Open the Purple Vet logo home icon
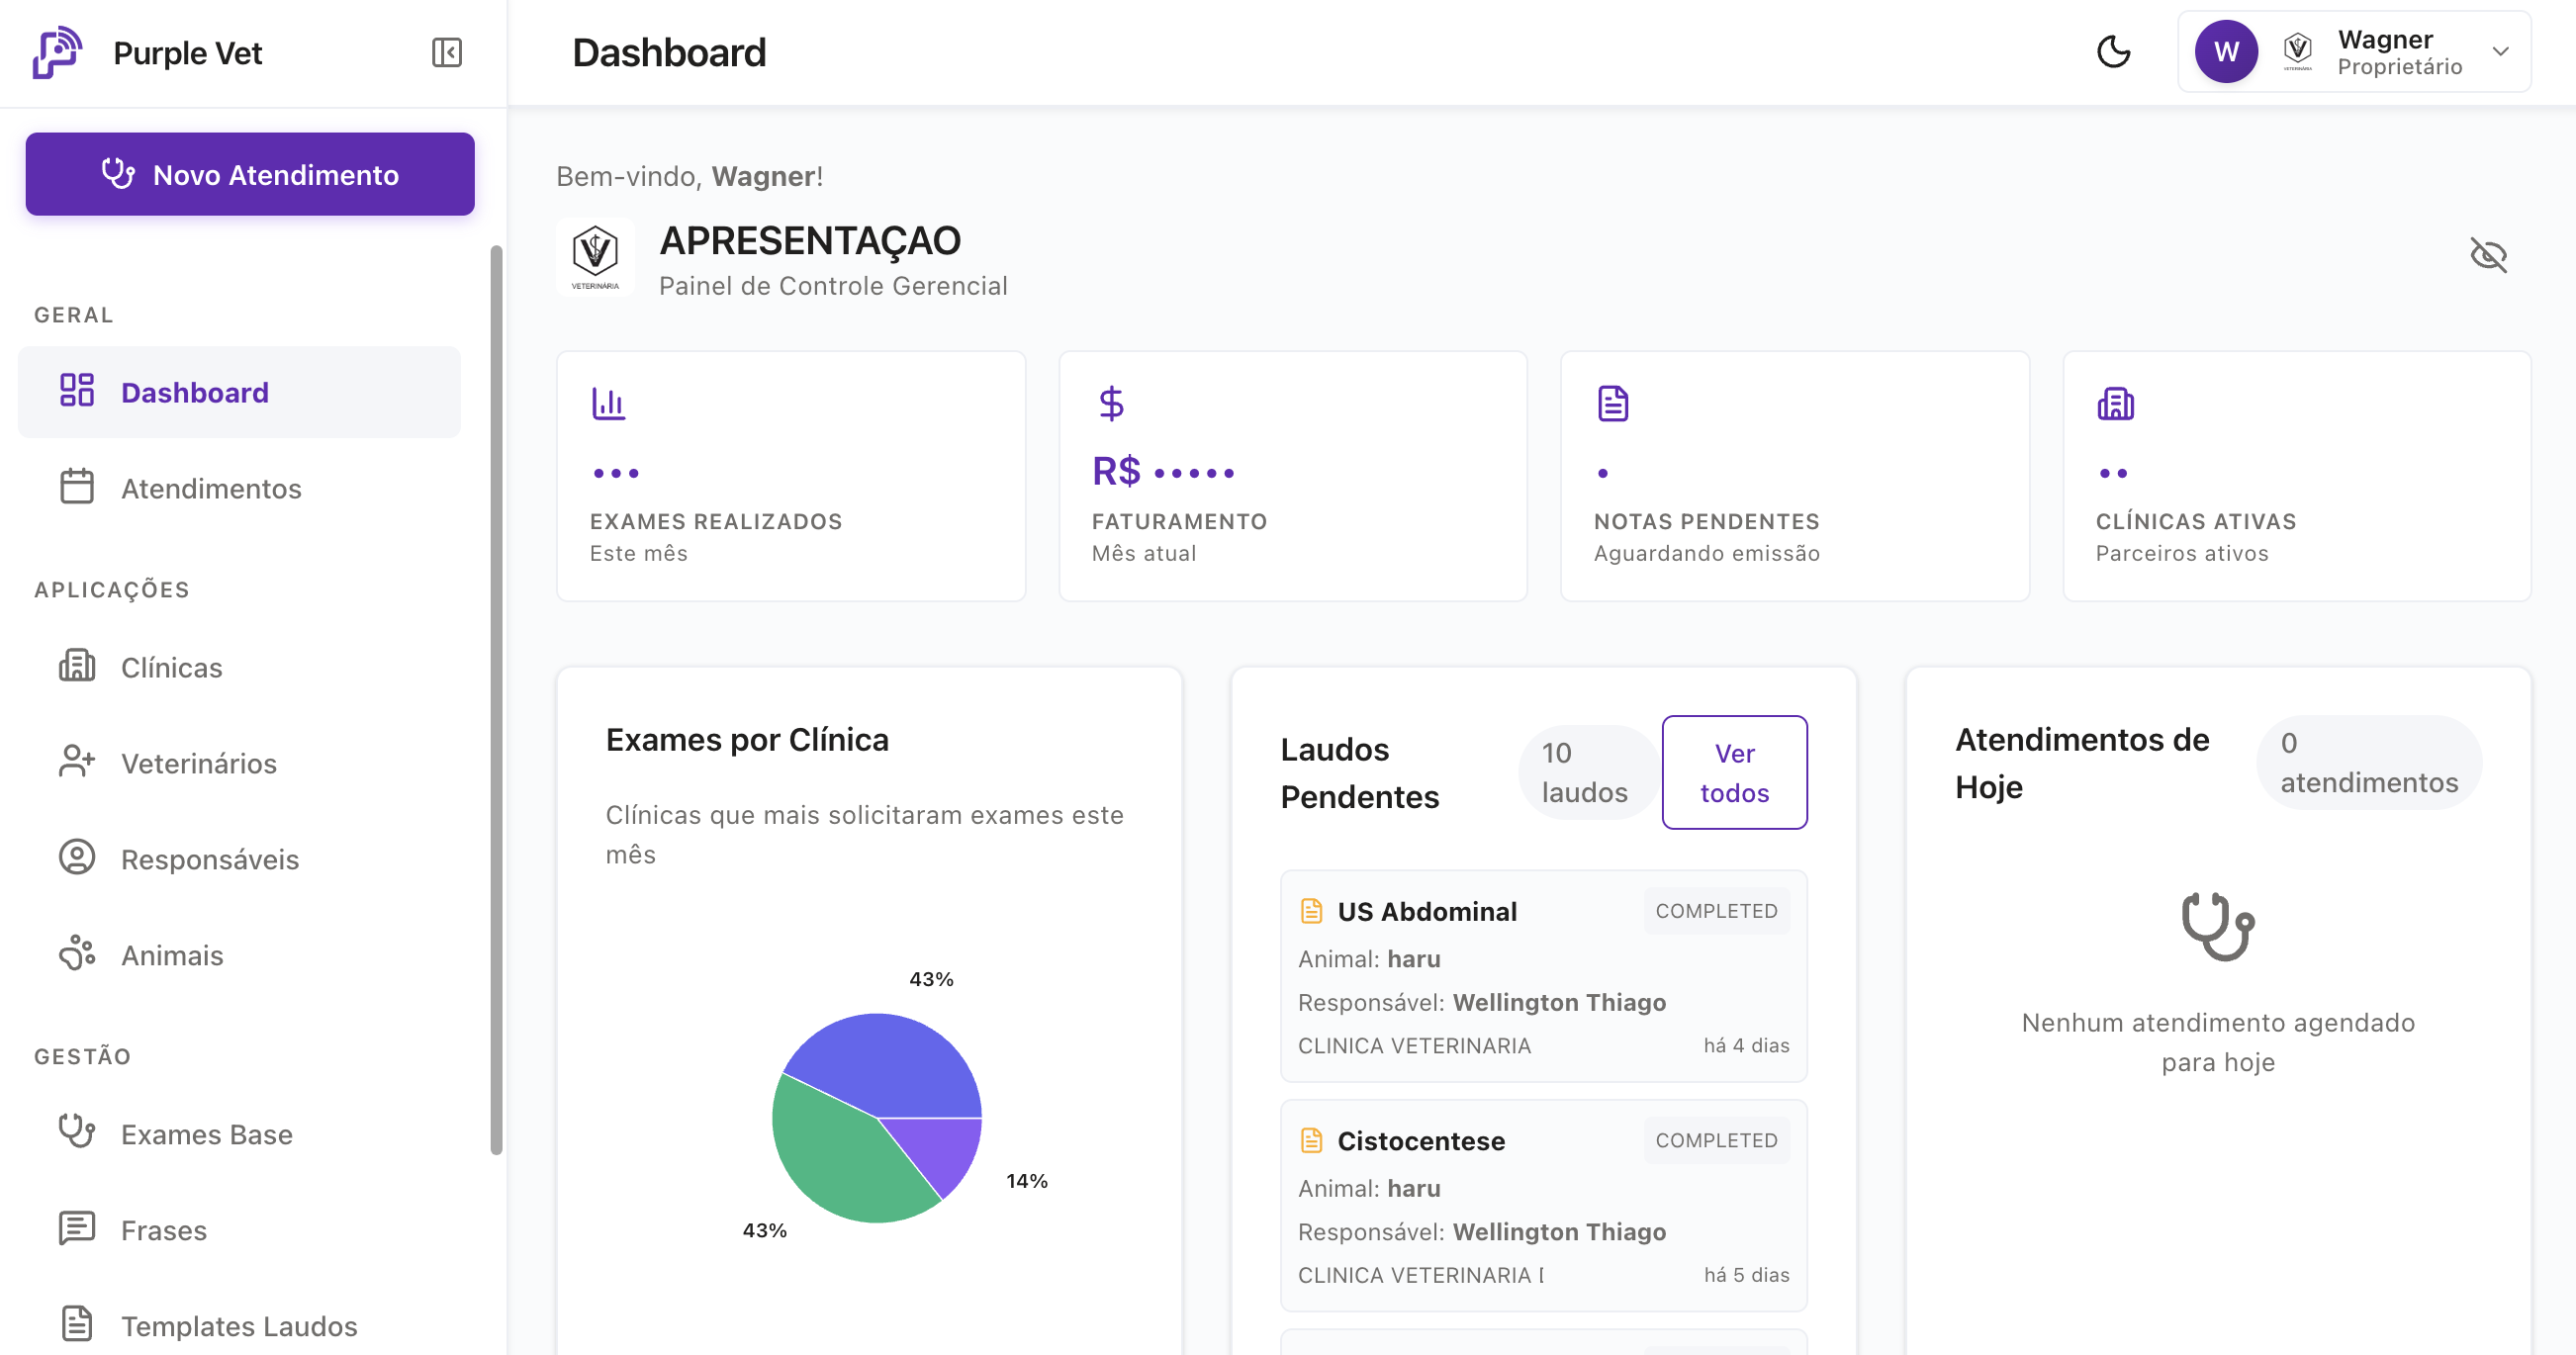The height and width of the screenshot is (1355, 2576). 57,52
